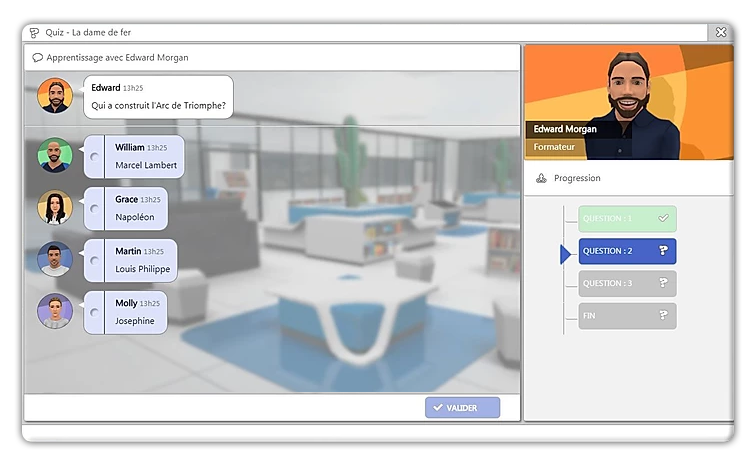Screen dimensions: 756x466
Task: Click the question text about Arc de Triomphe
Action: (158, 106)
